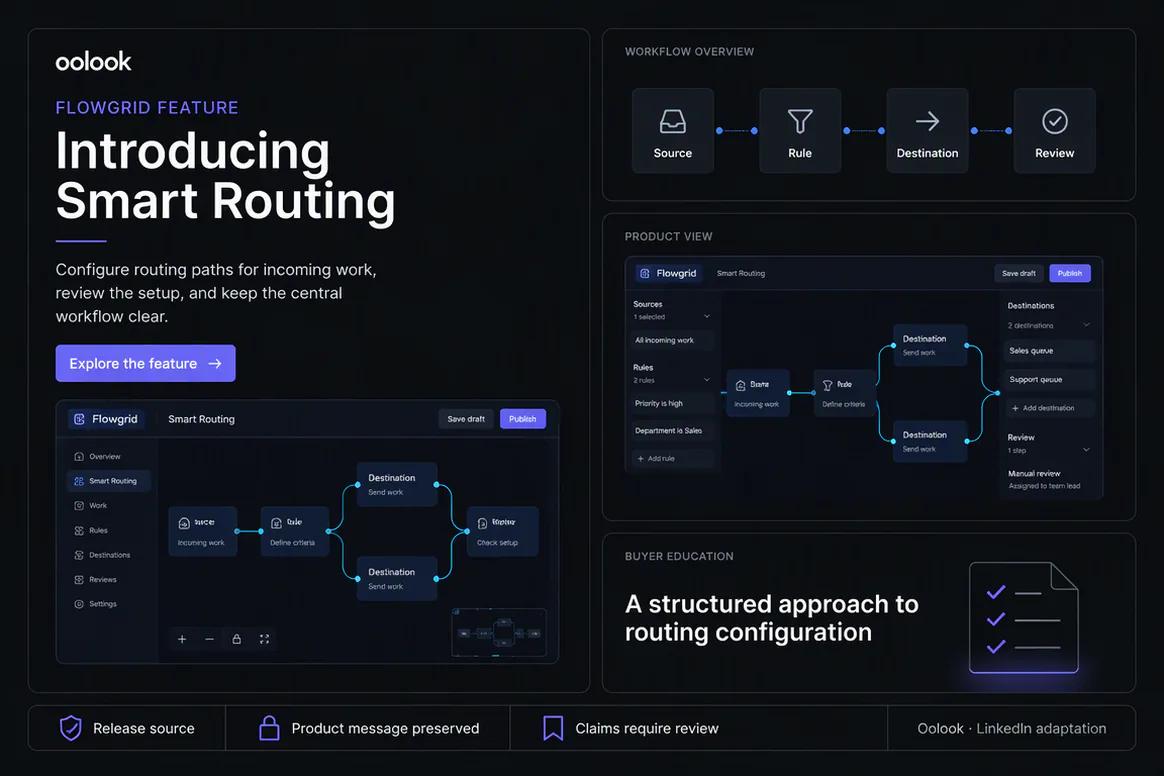Viewport: 1164px width, 776px height.
Task: Zoom out with the minus canvas control
Action: (x=209, y=639)
